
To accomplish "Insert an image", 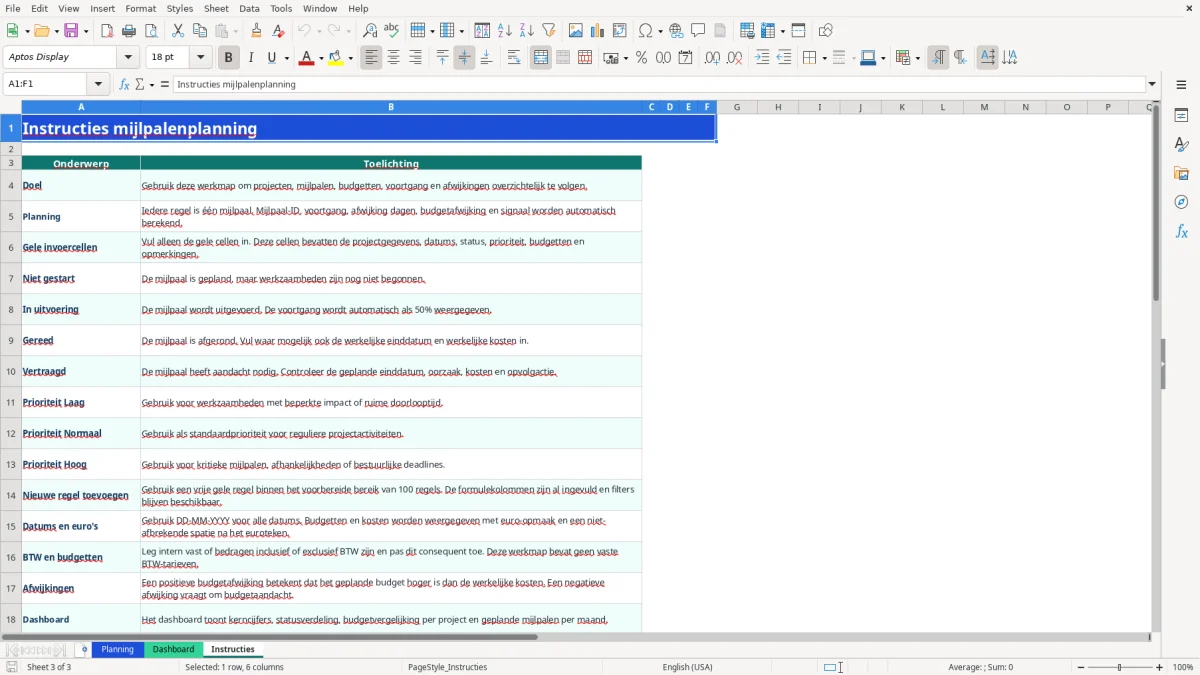I will [x=576, y=31].
